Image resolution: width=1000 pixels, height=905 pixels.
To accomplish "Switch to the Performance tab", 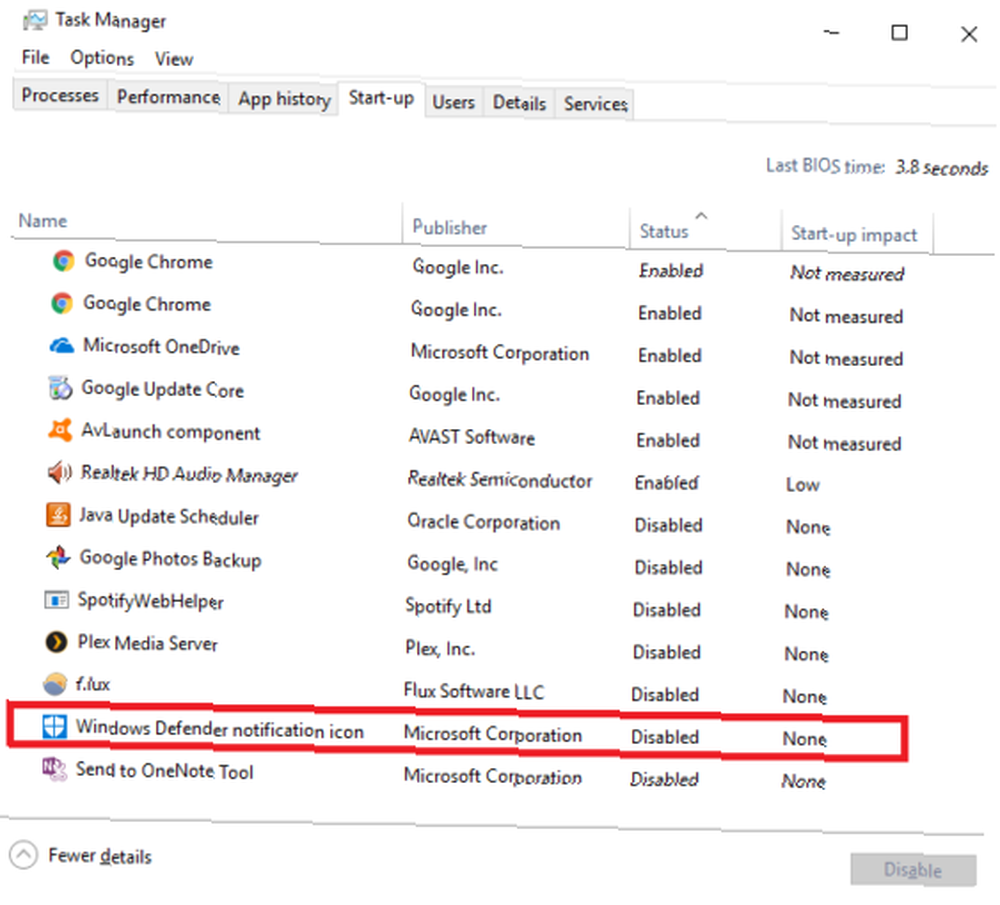I will pos(168,97).
